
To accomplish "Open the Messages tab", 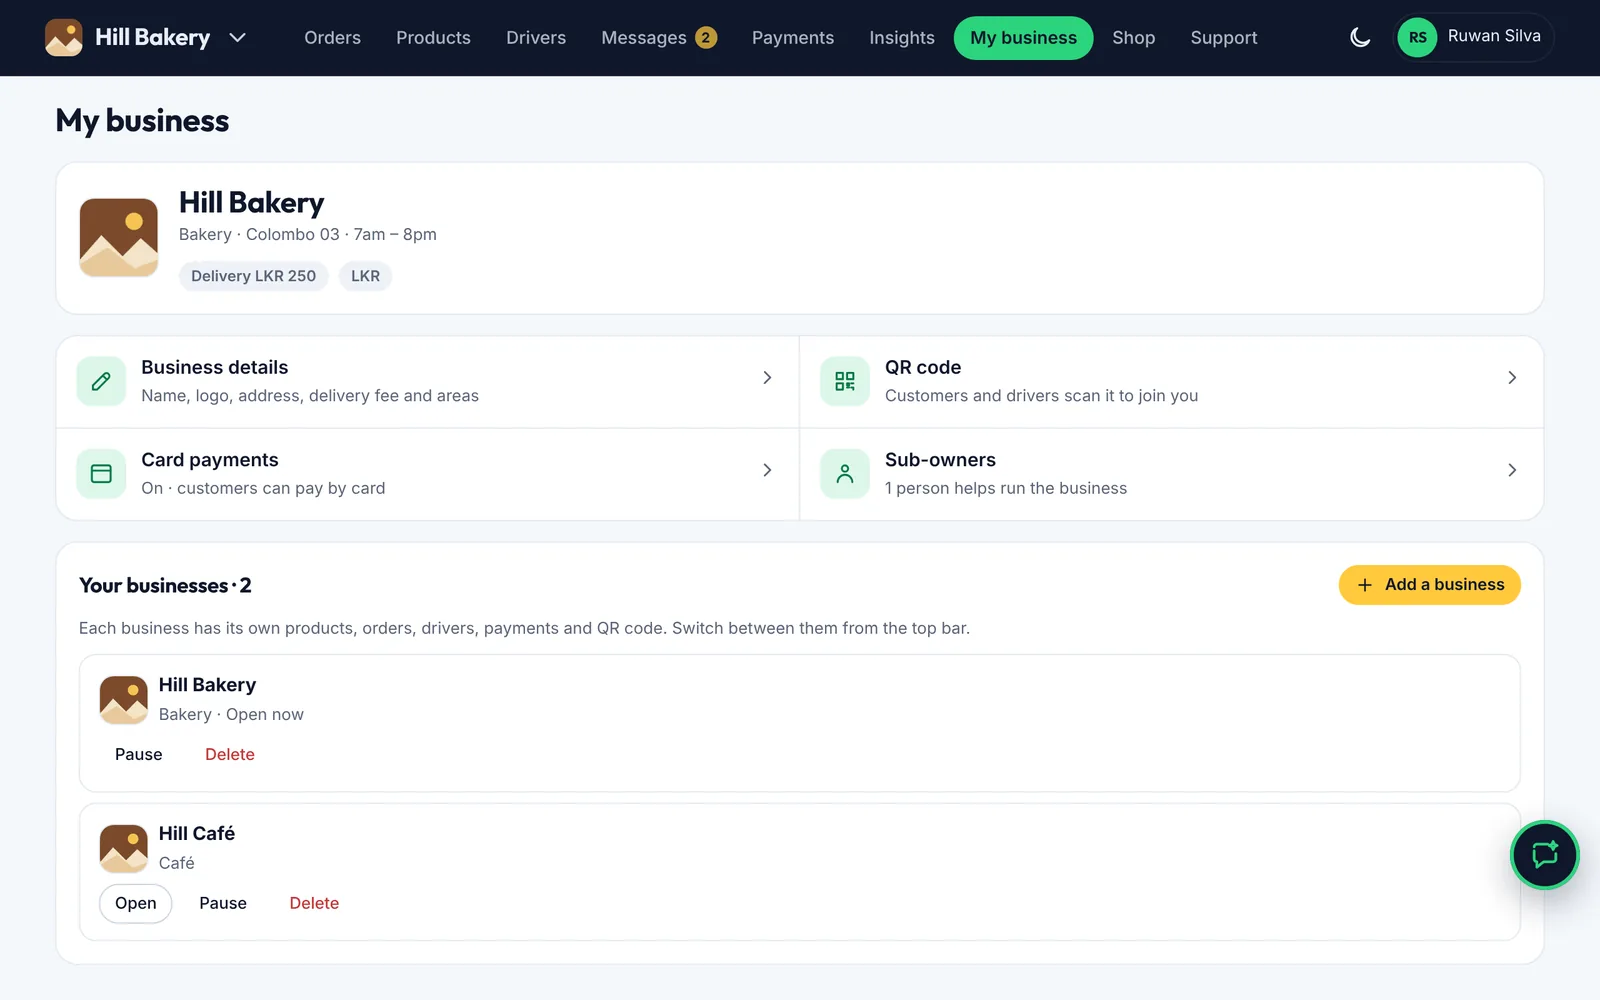I will 659,38.
